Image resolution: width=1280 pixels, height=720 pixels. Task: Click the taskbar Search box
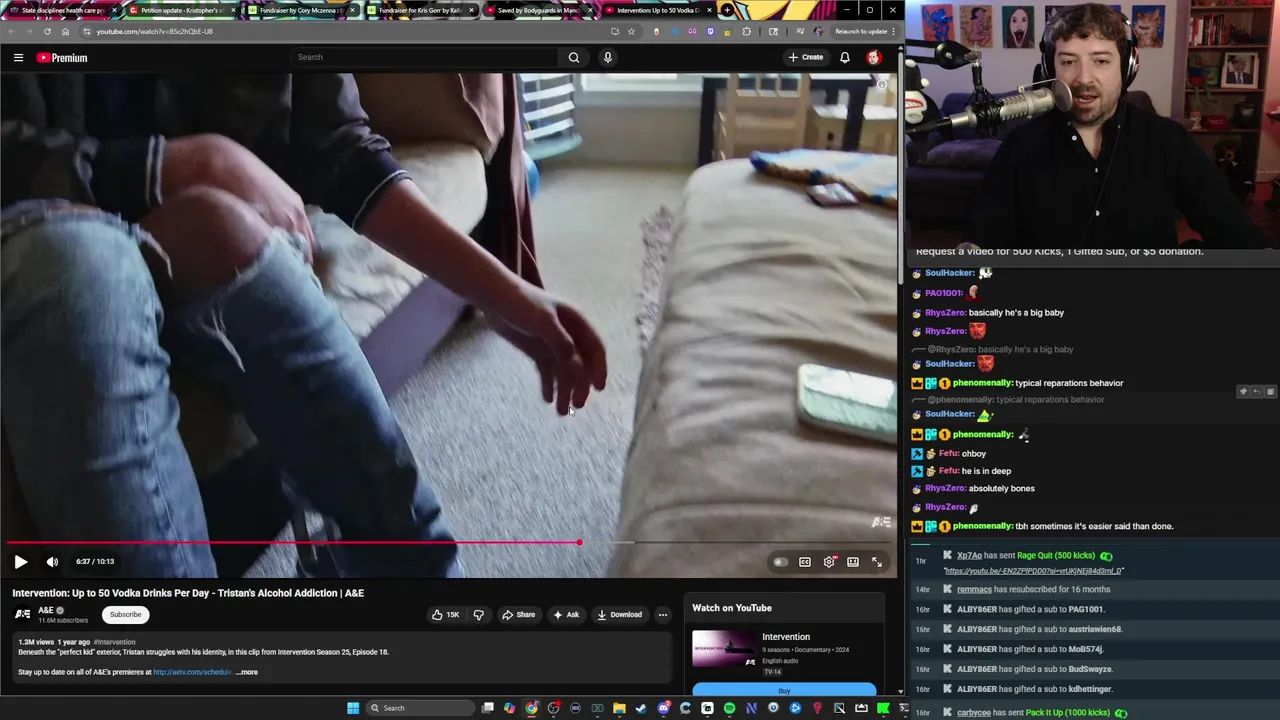click(418, 708)
